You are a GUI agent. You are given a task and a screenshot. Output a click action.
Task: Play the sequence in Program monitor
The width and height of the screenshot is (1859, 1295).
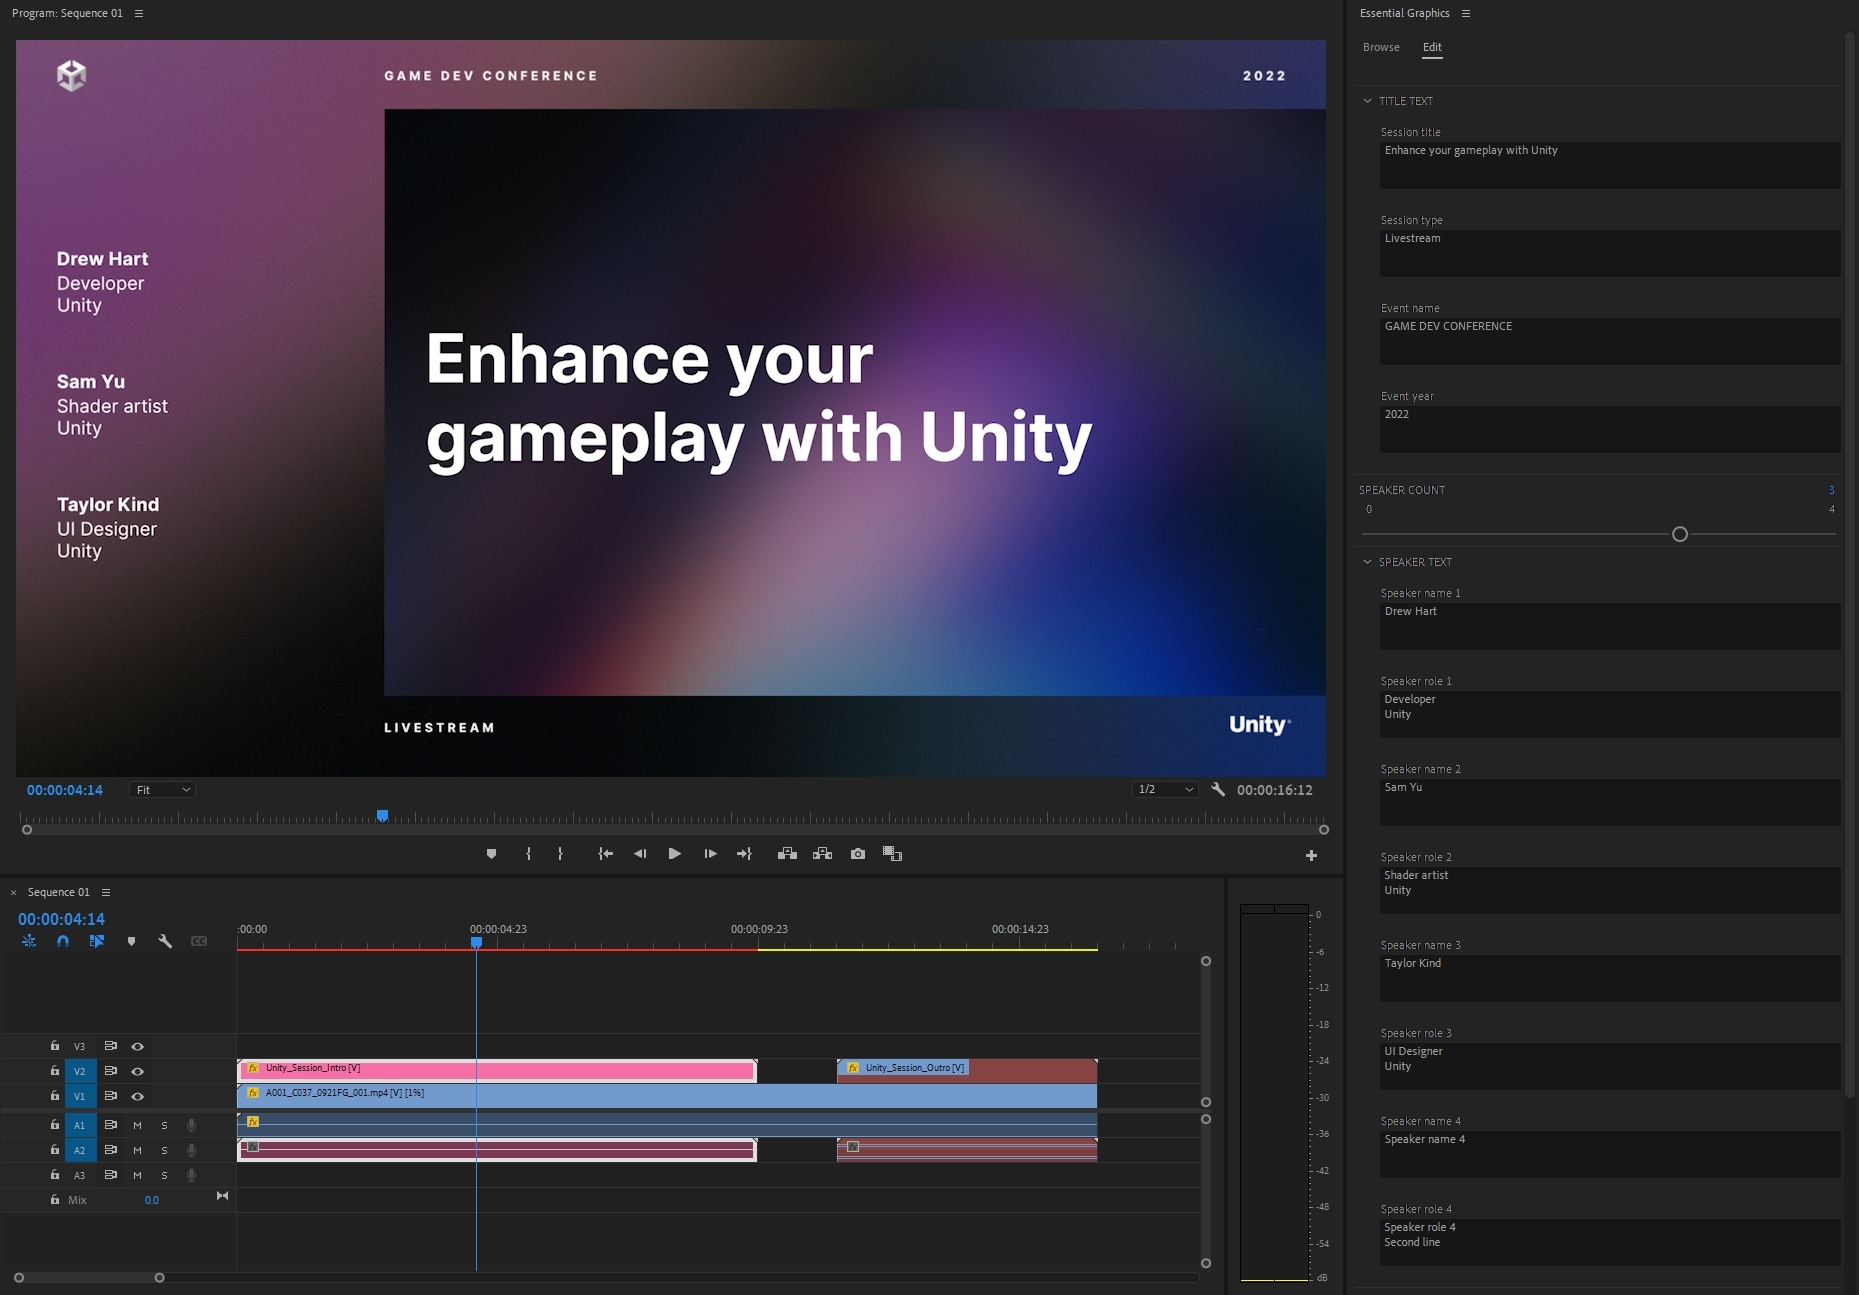point(675,854)
